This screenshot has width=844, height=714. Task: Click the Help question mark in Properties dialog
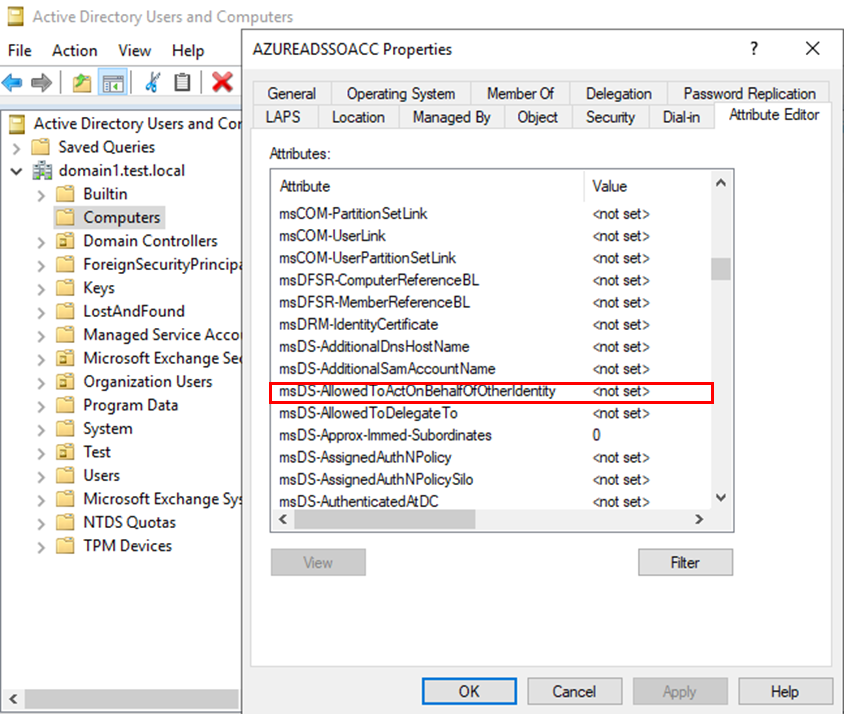[754, 49]
